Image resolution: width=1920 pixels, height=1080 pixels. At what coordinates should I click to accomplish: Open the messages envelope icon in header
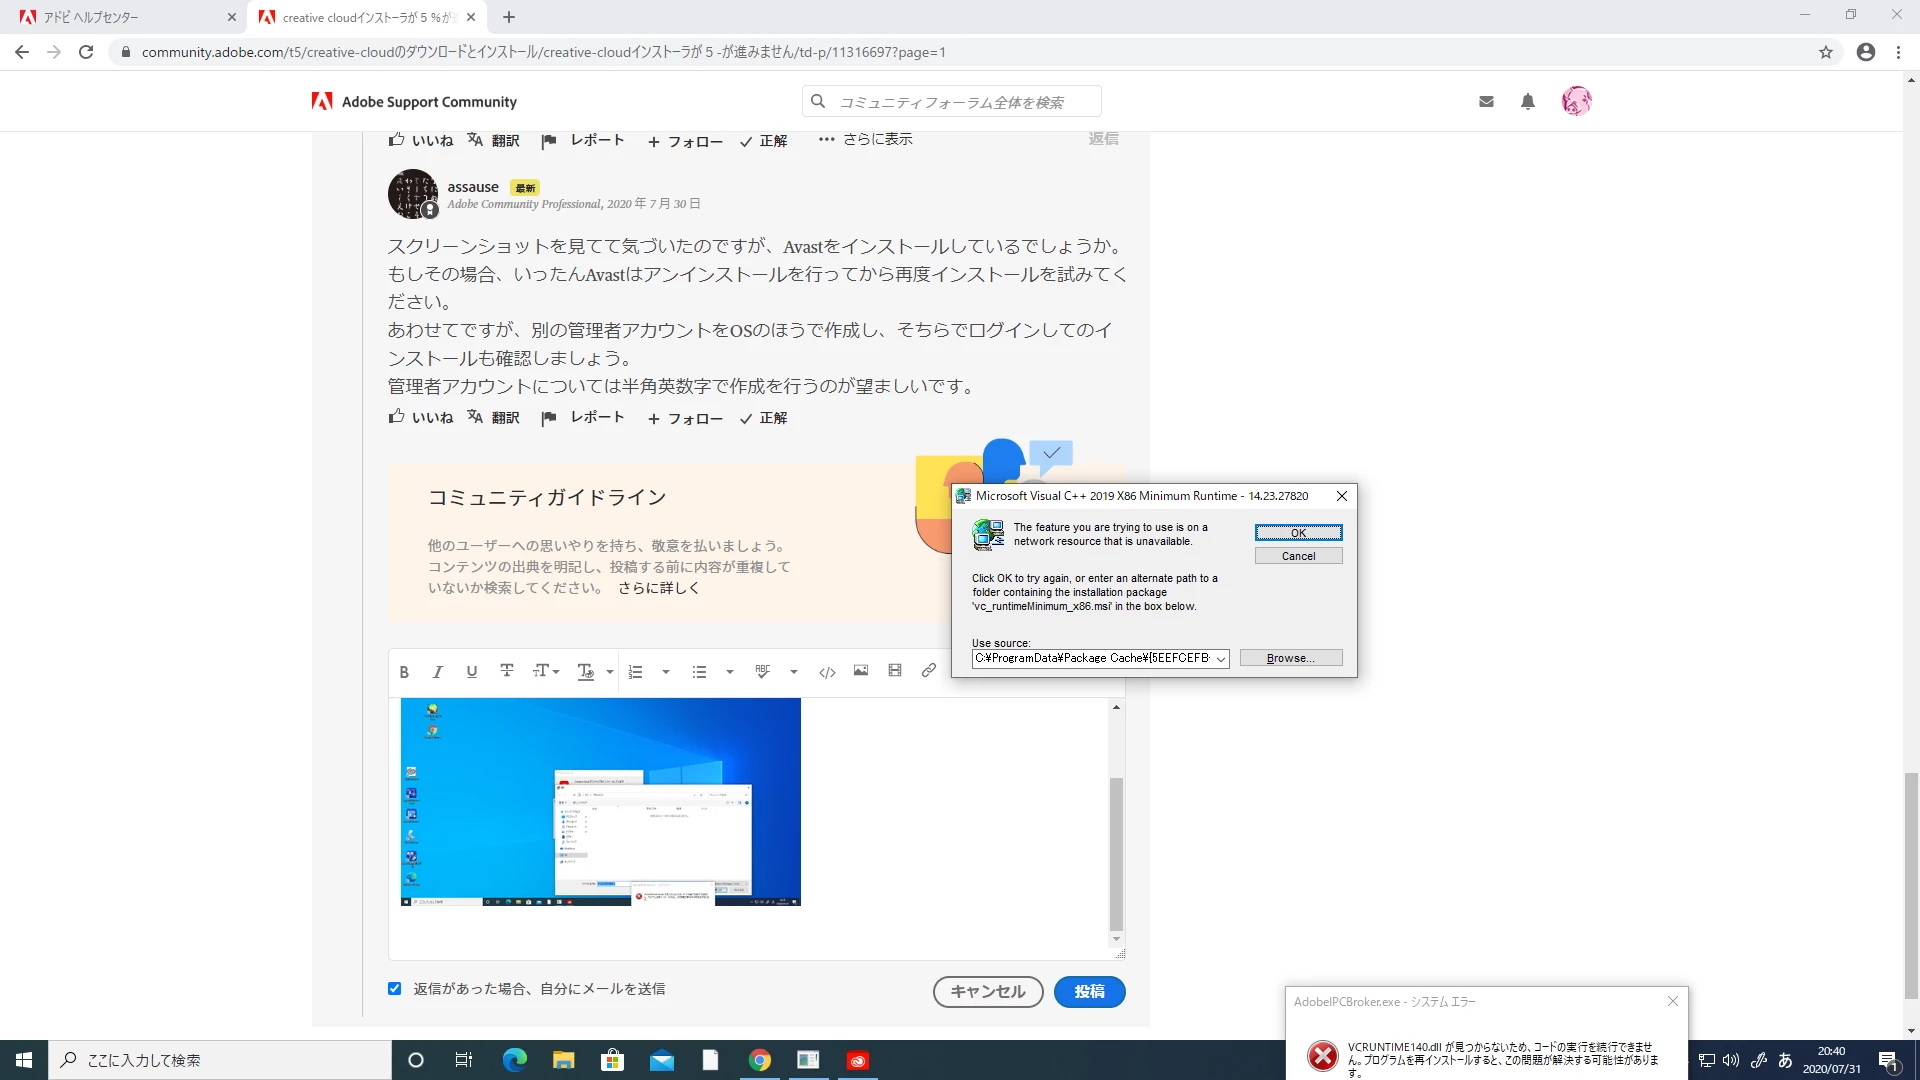(1486, 101)
